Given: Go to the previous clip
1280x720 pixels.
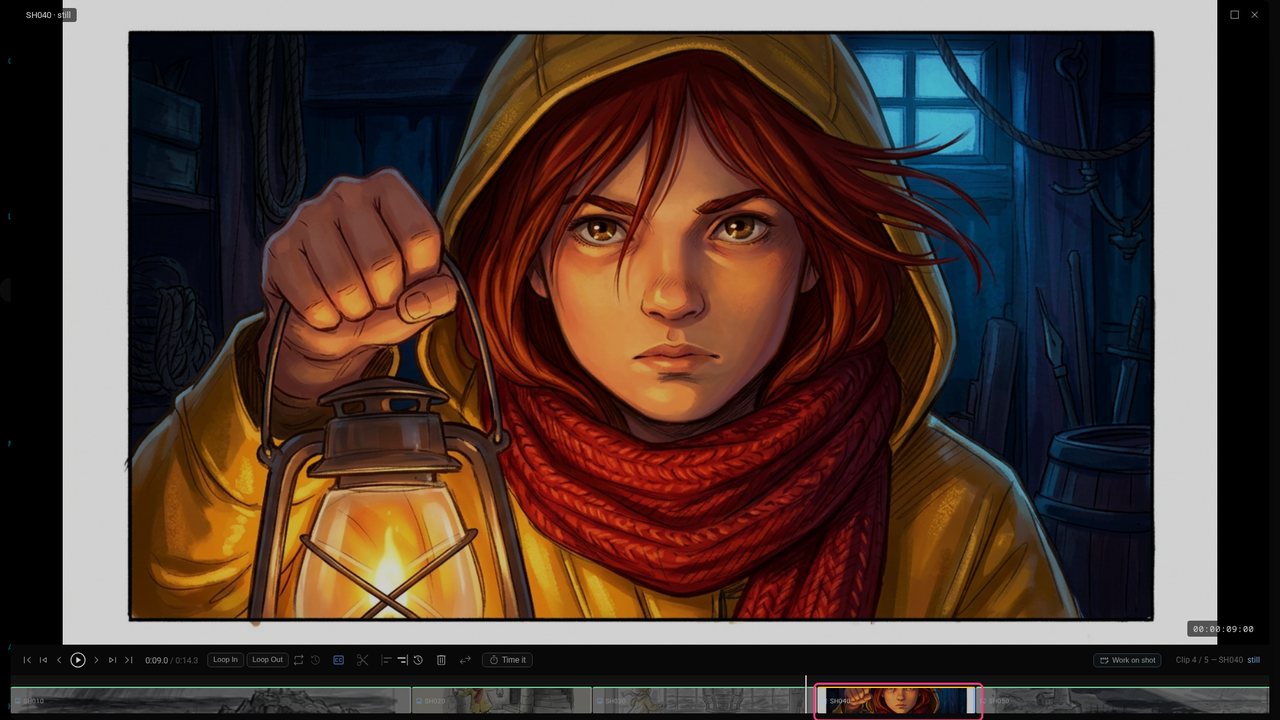Looking at the screenshot, I should click(x=43, y=660).
